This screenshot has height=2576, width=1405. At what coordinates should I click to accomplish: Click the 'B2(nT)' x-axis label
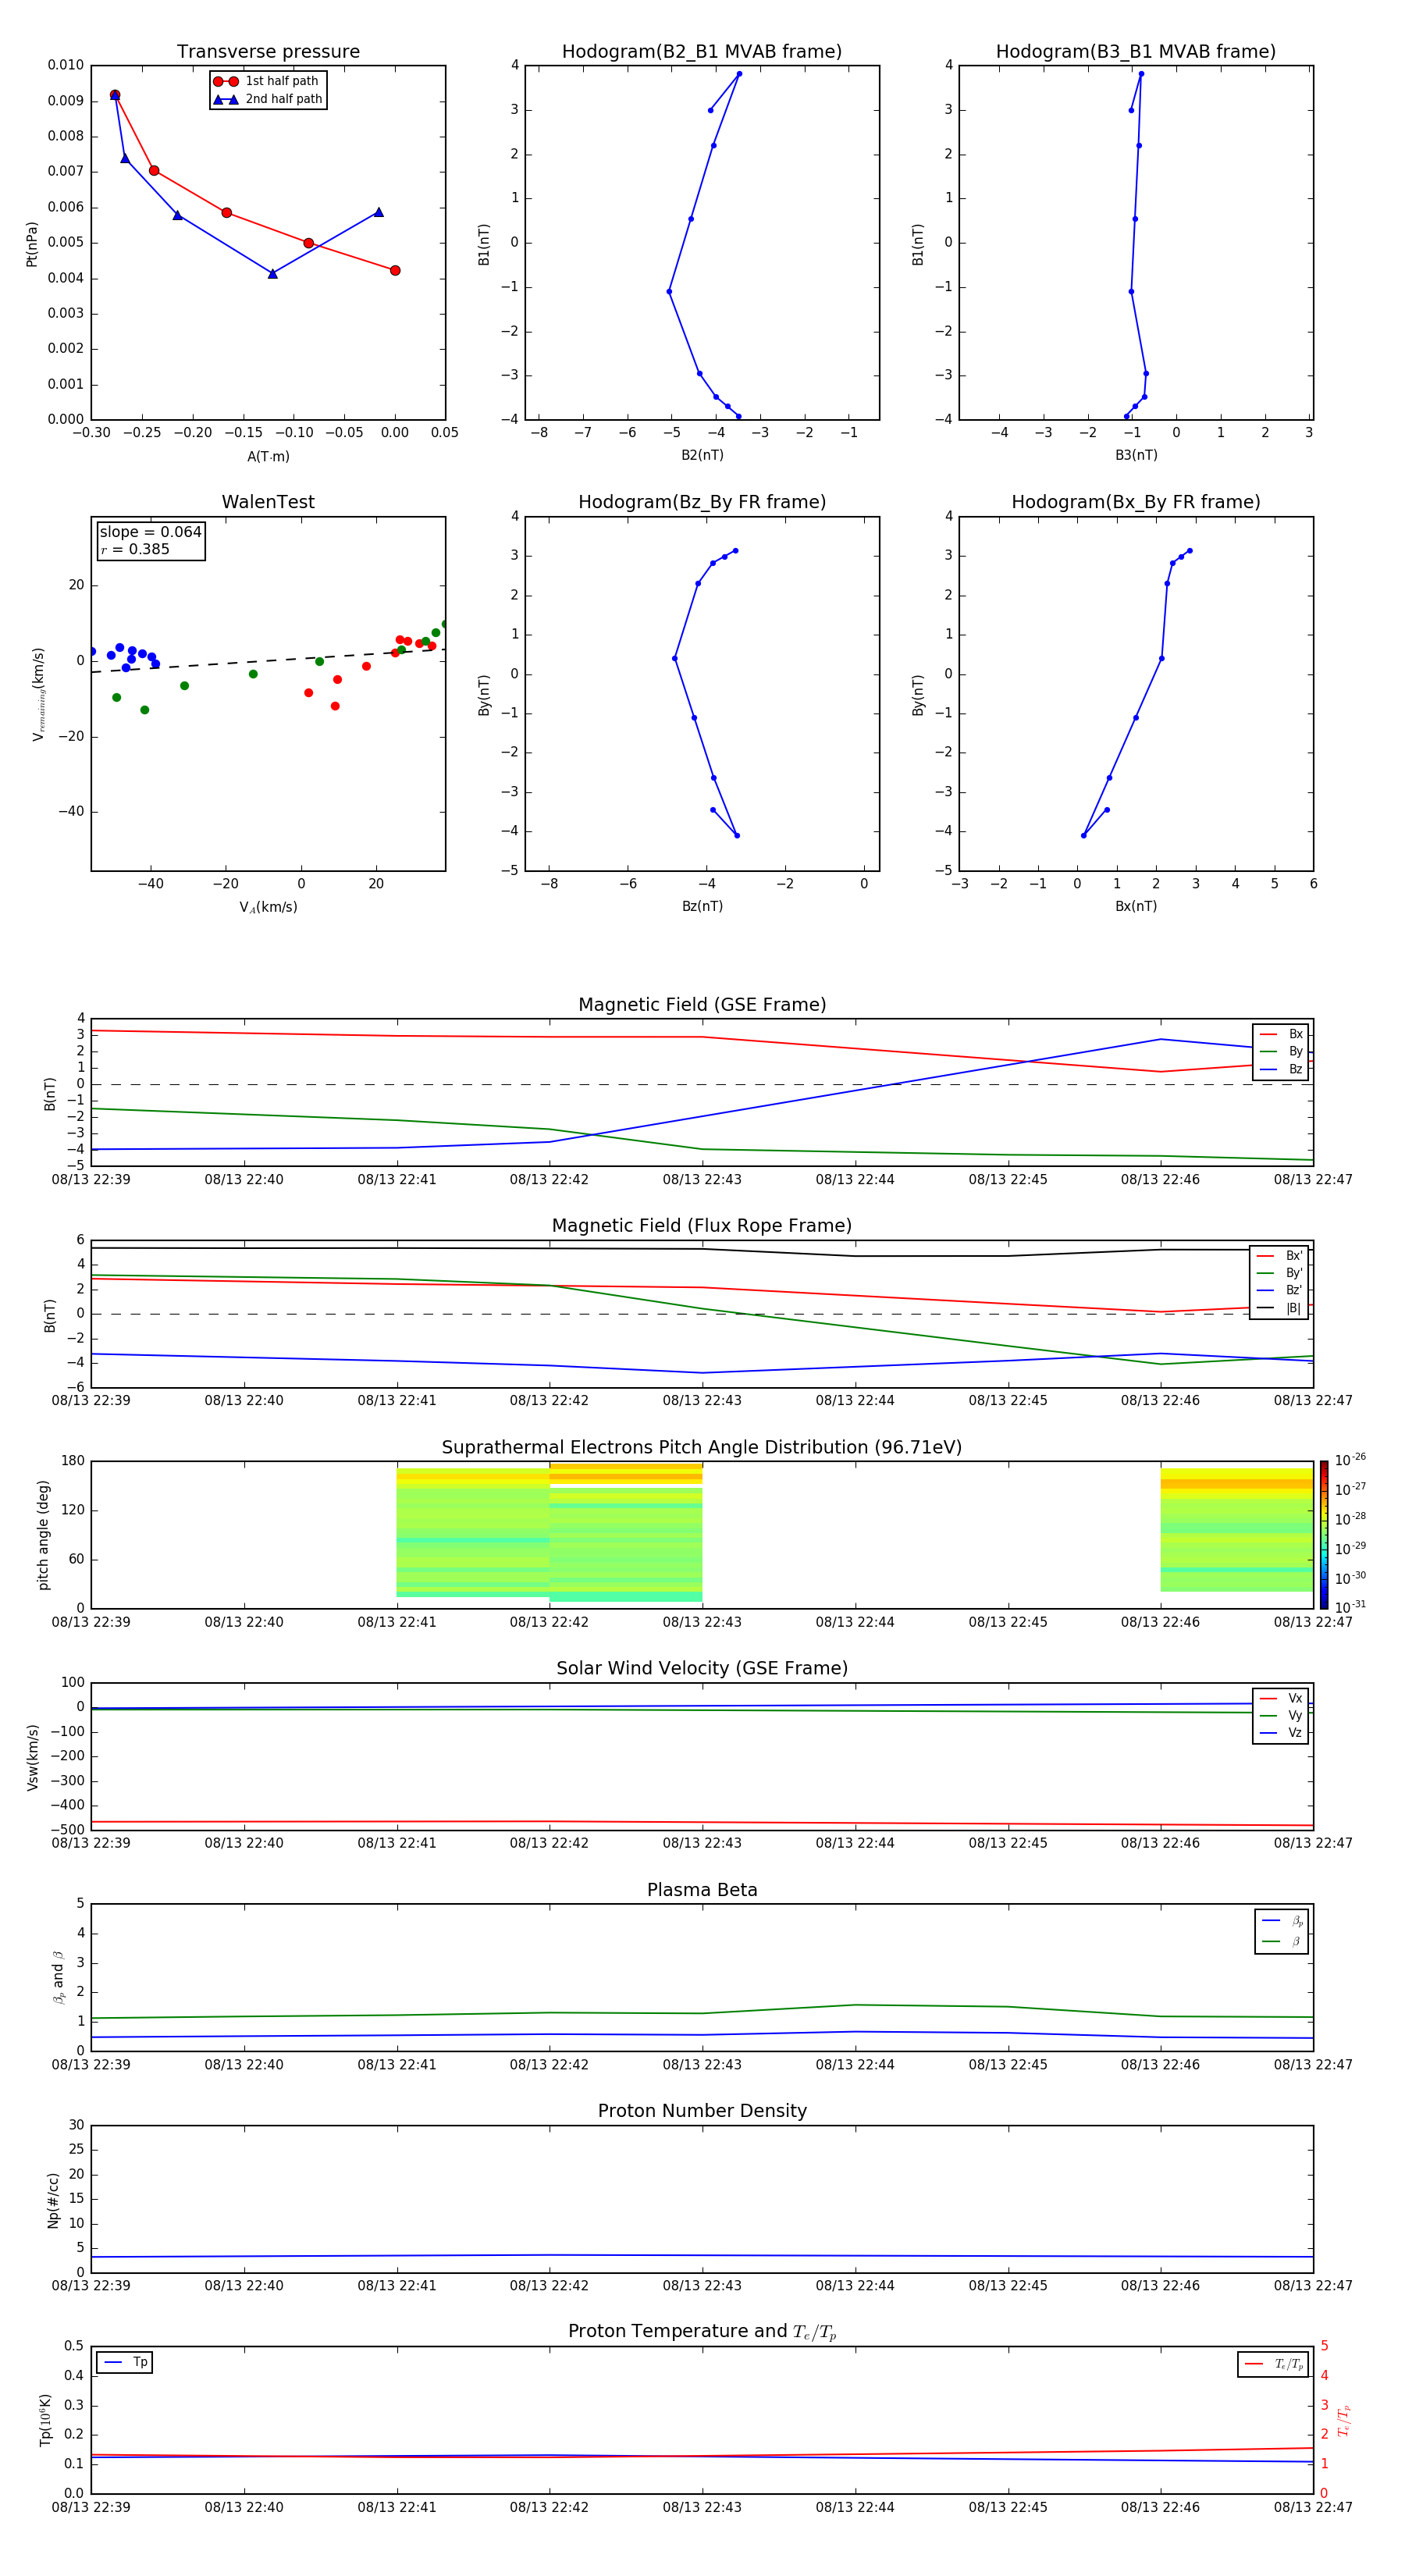pyautogui.click(x=702, y=455)
